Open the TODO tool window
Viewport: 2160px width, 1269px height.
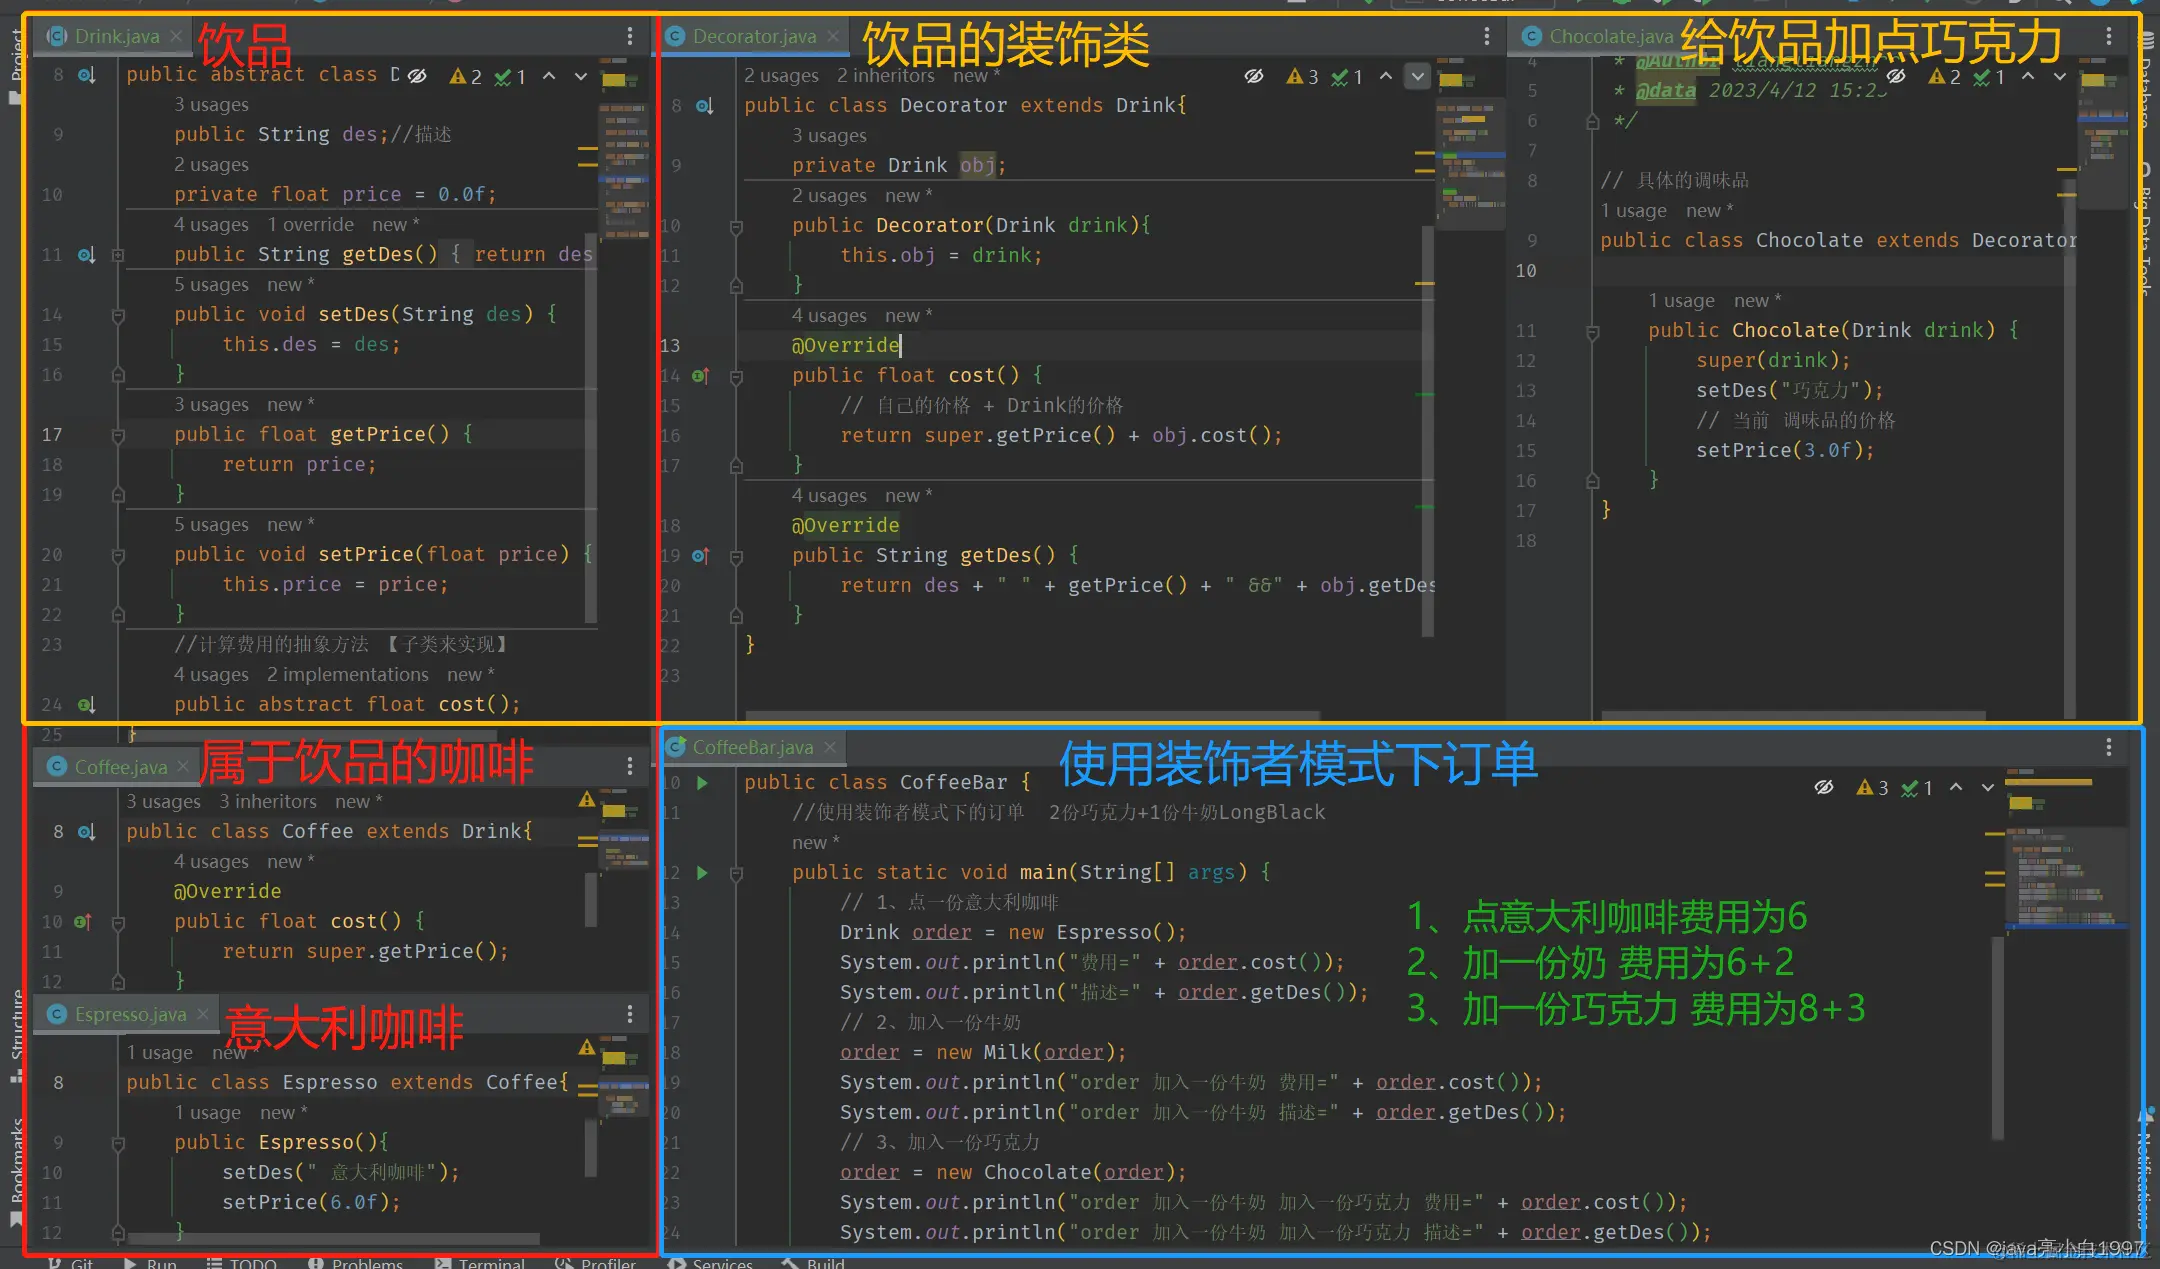[253, 1261]
